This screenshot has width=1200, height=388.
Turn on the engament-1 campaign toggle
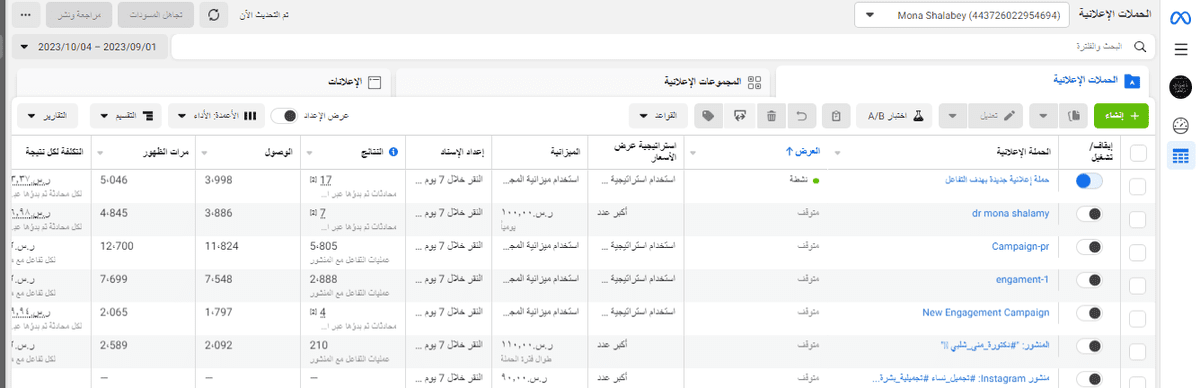[1089, 280]
